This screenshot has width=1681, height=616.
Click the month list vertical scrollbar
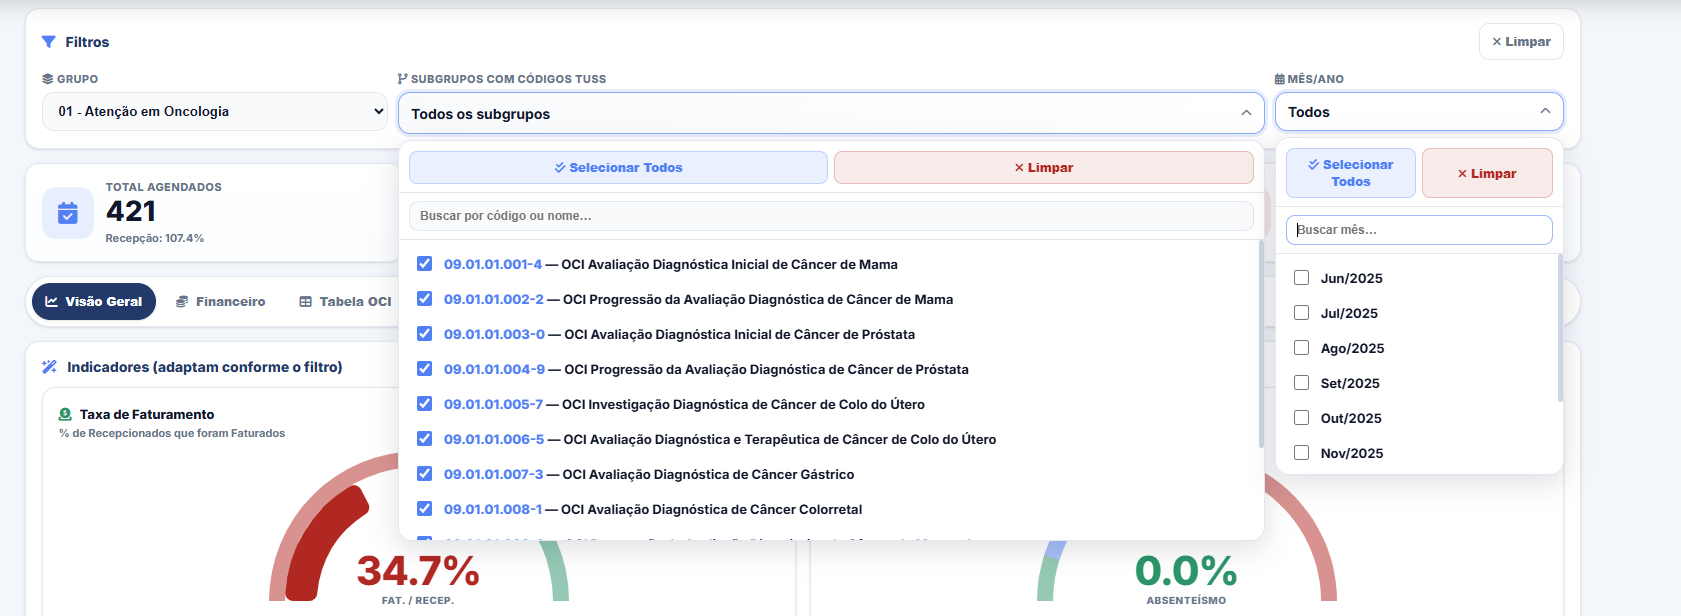(1560, 328)
